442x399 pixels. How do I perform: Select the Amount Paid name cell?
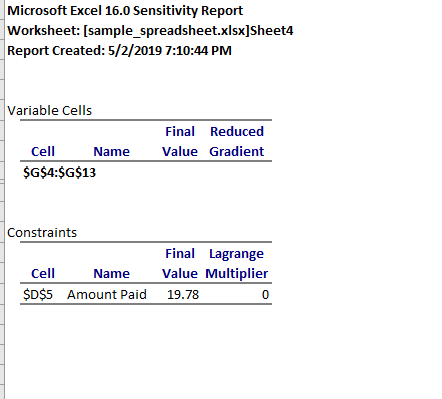(x=107, y=295)
